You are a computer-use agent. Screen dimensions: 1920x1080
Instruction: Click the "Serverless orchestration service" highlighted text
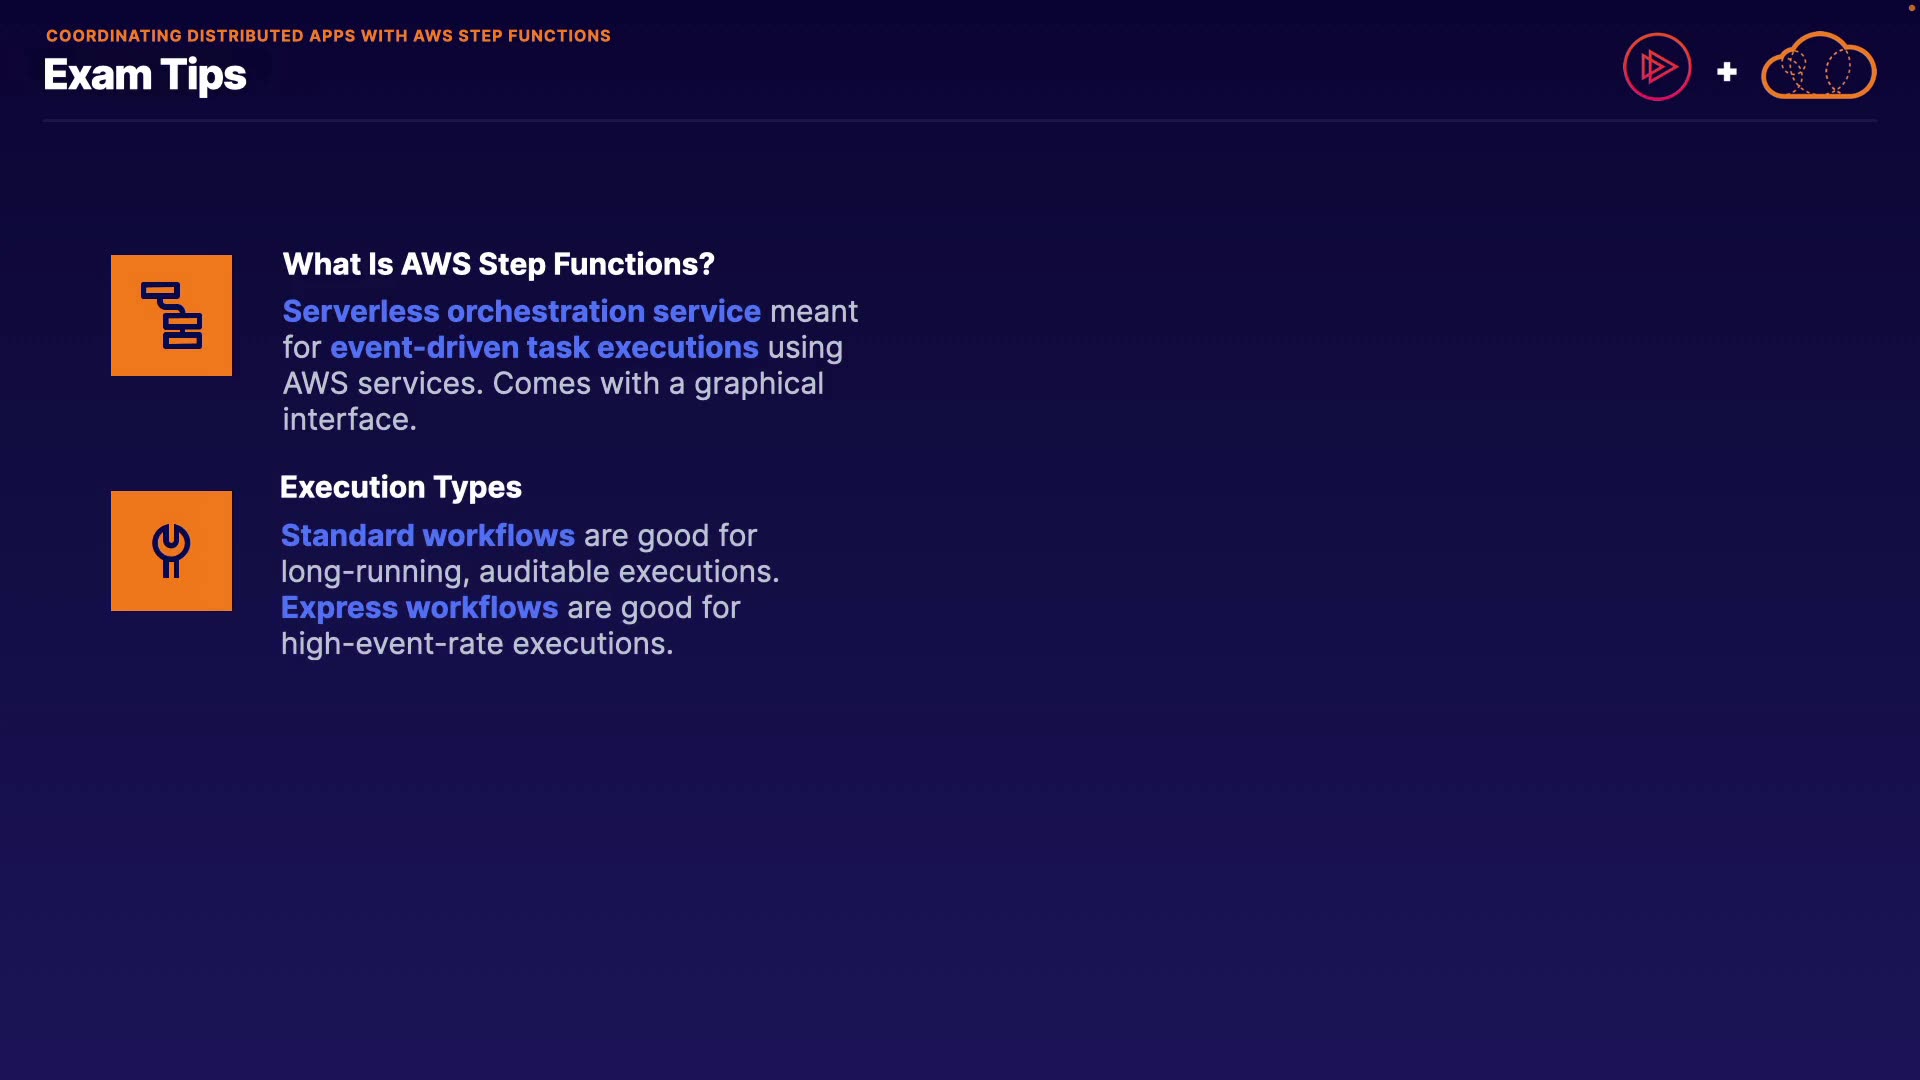521,311
